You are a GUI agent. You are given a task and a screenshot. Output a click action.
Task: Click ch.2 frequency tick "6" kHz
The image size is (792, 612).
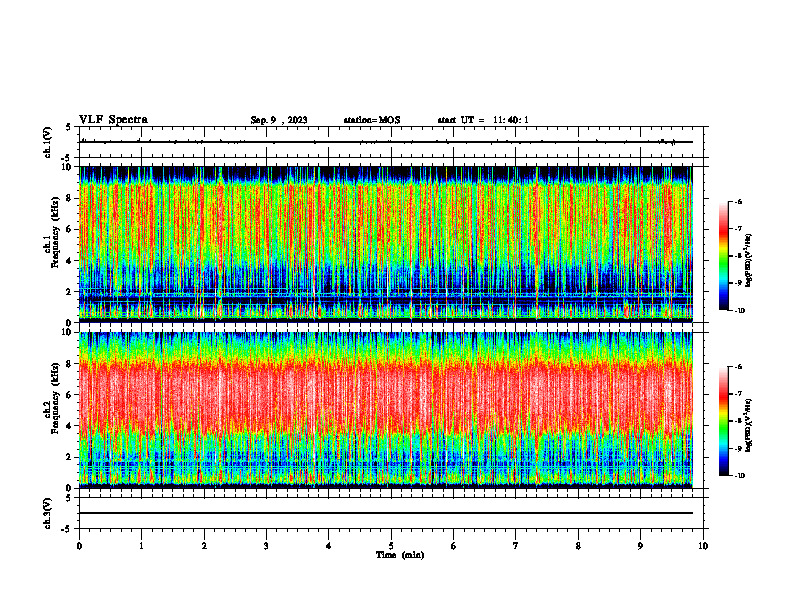[70, 395]
